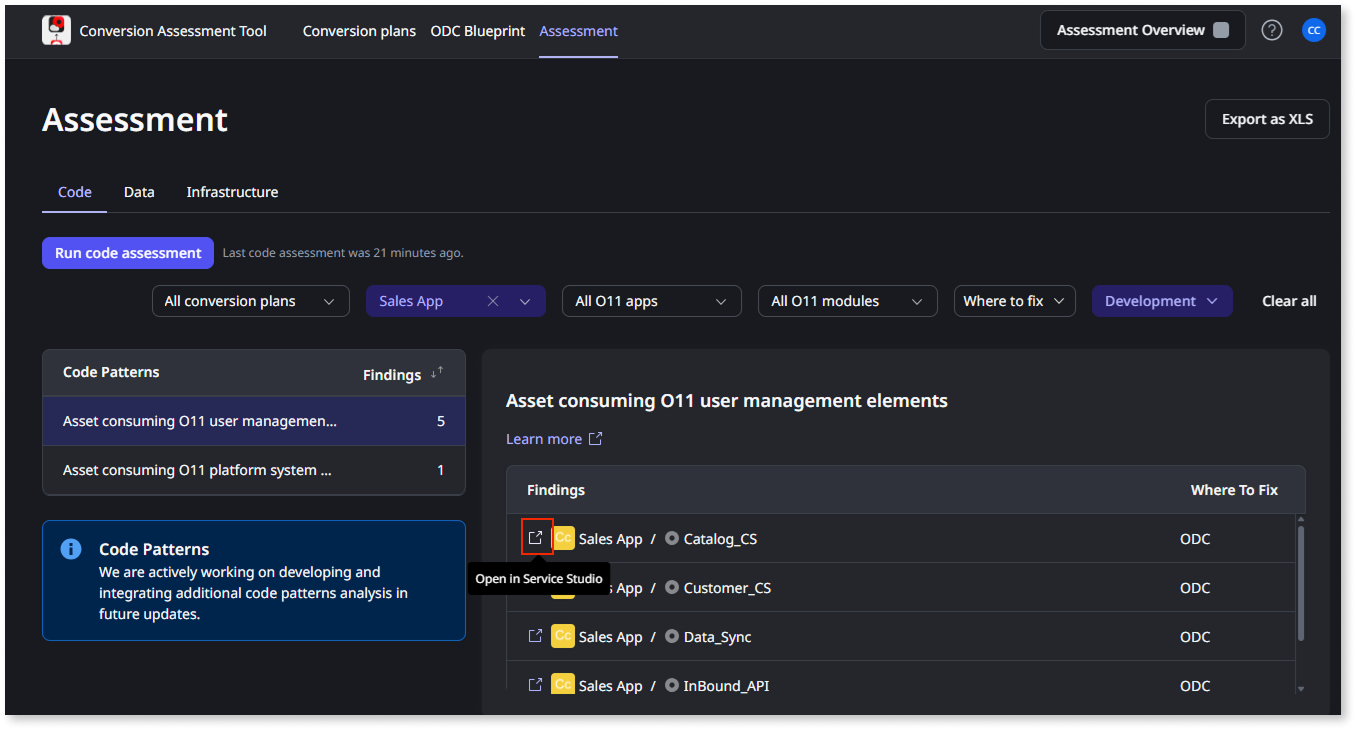
Task: Click the yellow Cc app icon for InBound_API
Action: pyautogui.click(x=563, y=685)
